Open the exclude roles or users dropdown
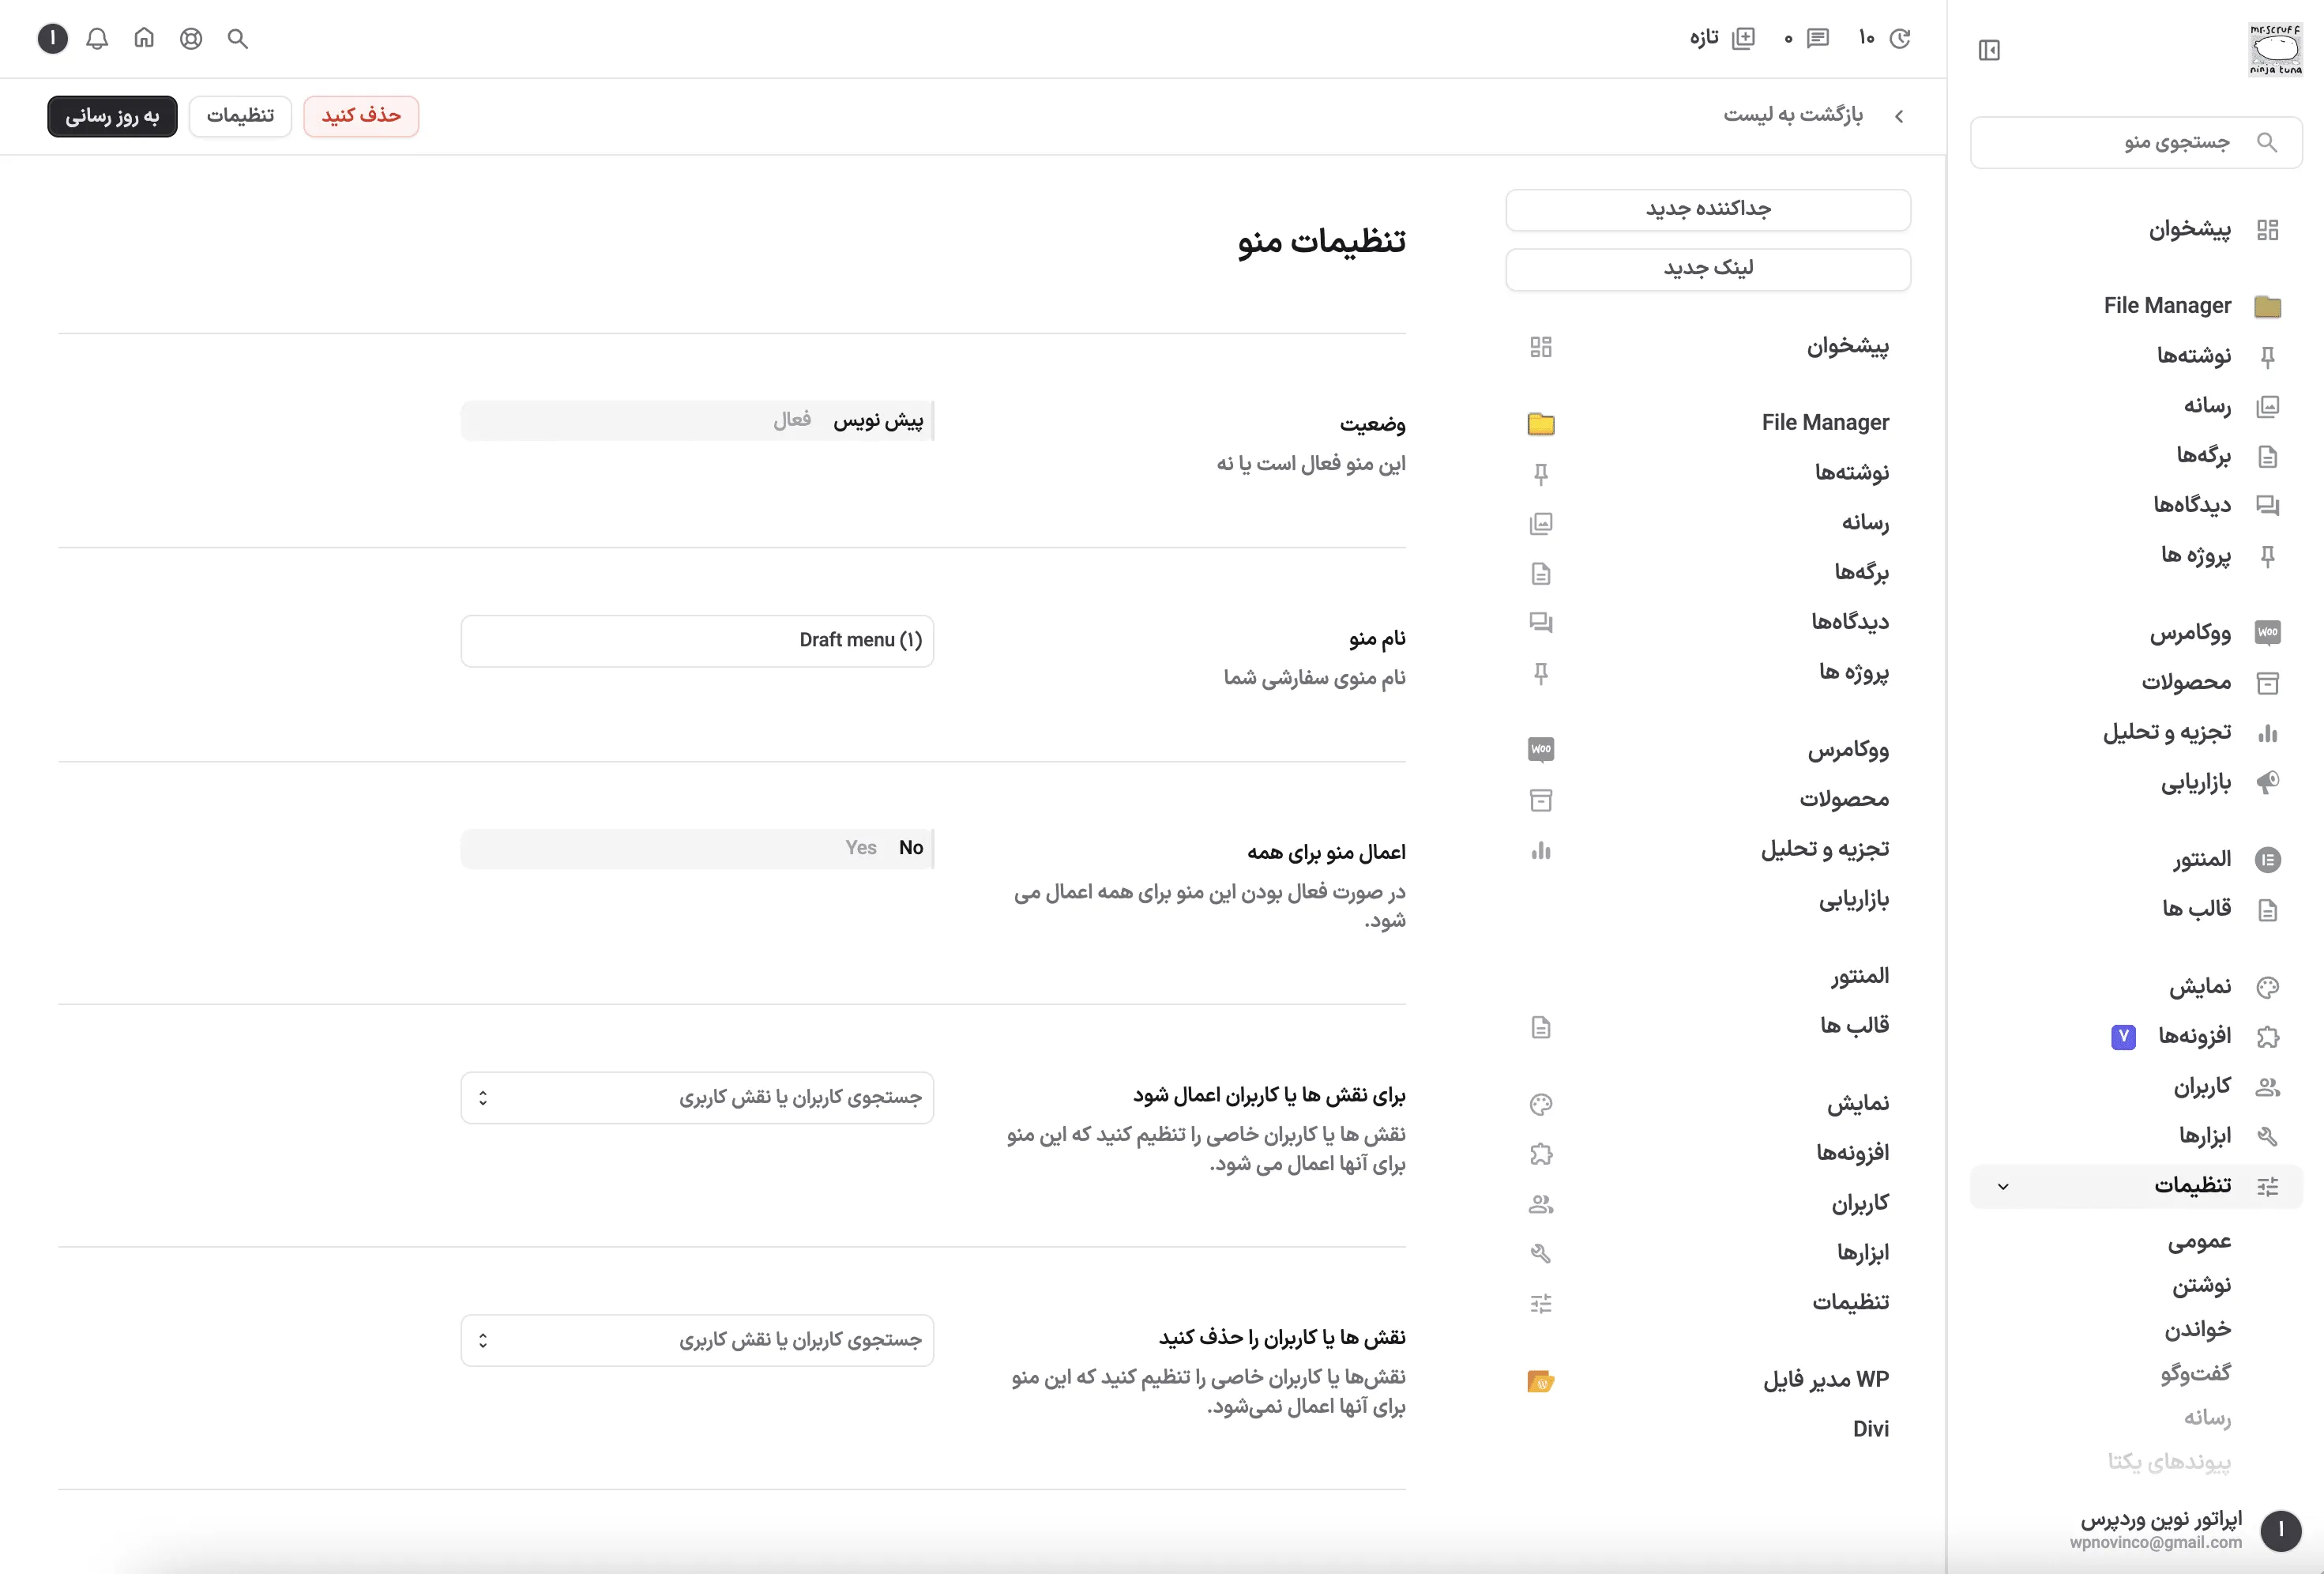2324x1574 pixels. 697,1340
